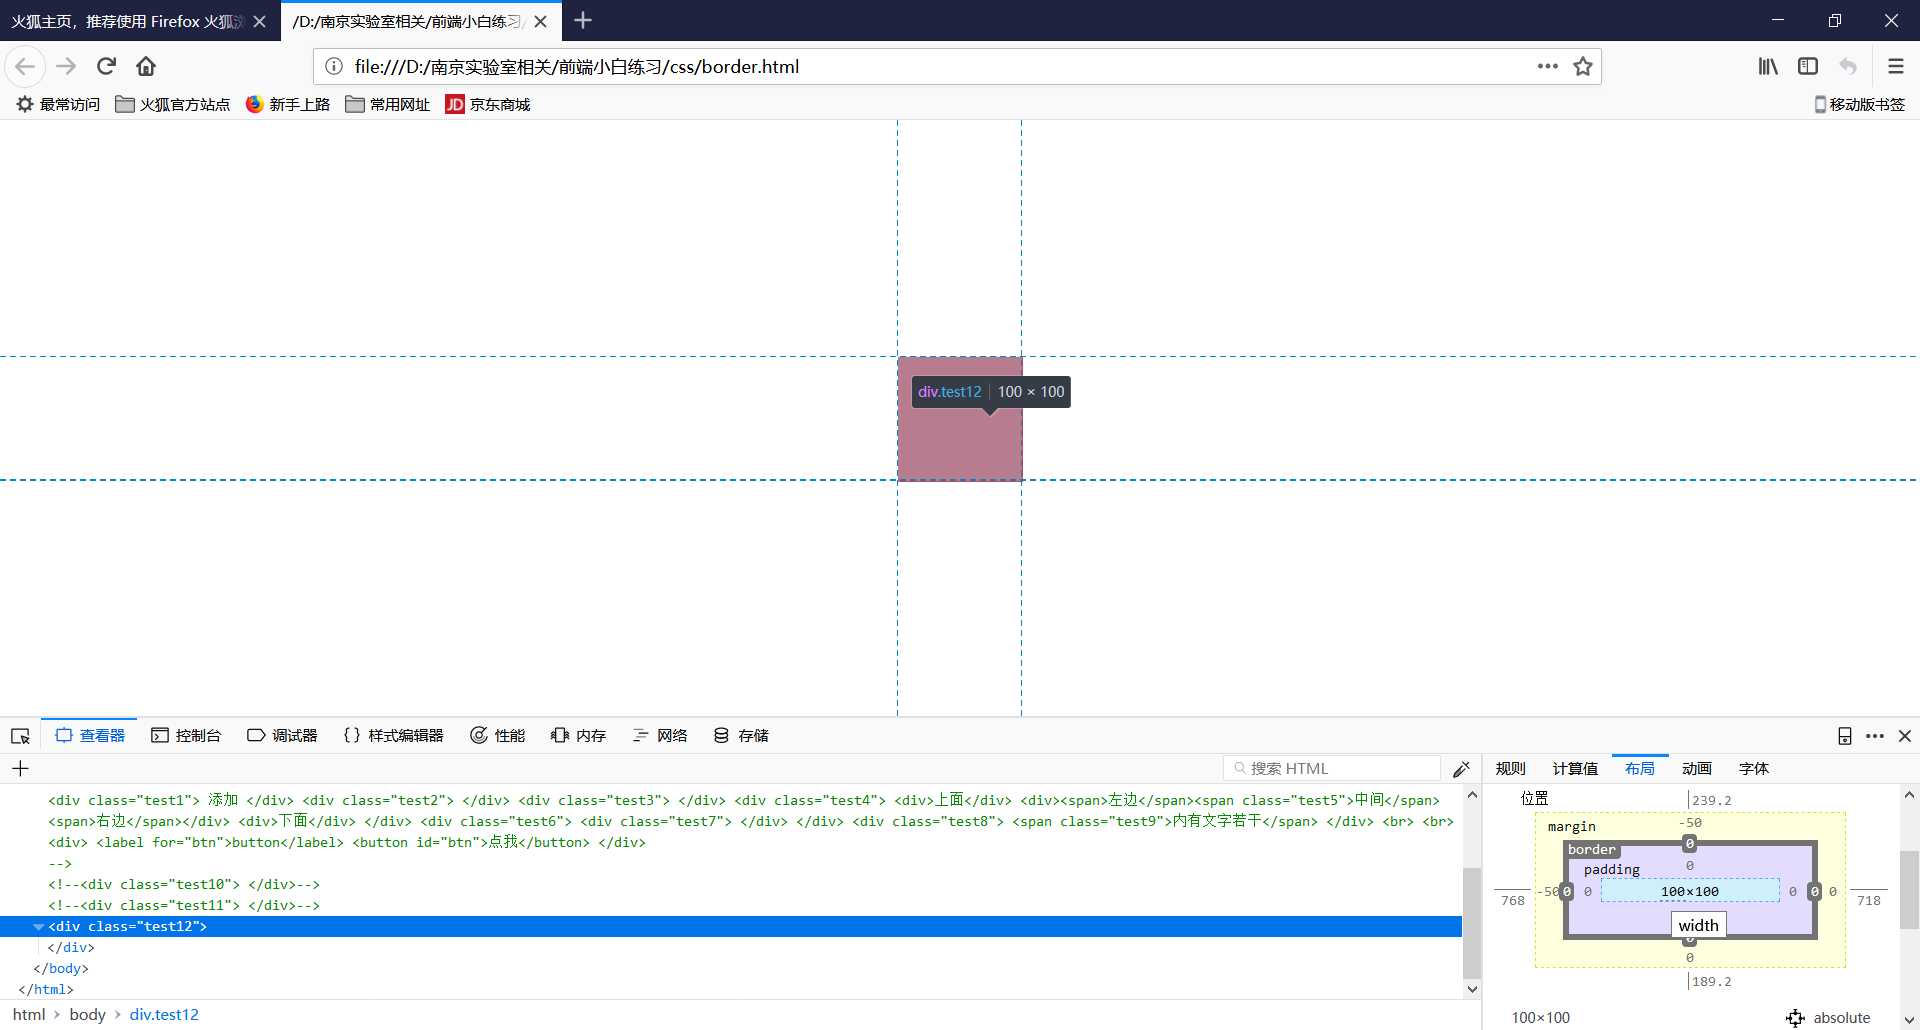
Task: Click the layout sidebar scroll down arrow
Action: click(1909, 1021)
